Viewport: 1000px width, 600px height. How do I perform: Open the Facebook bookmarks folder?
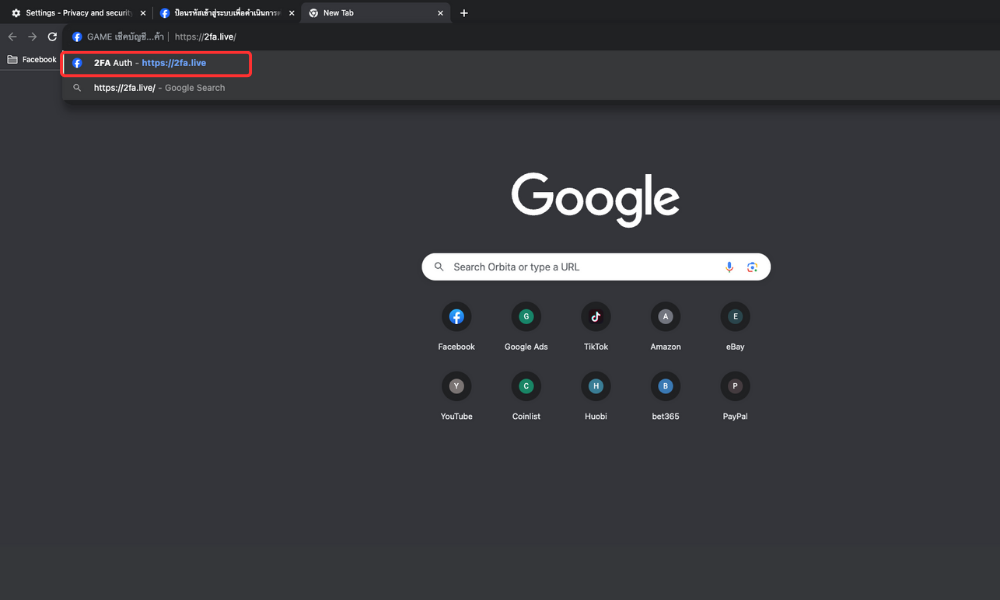pyautogui.click(x=32, y=59)
